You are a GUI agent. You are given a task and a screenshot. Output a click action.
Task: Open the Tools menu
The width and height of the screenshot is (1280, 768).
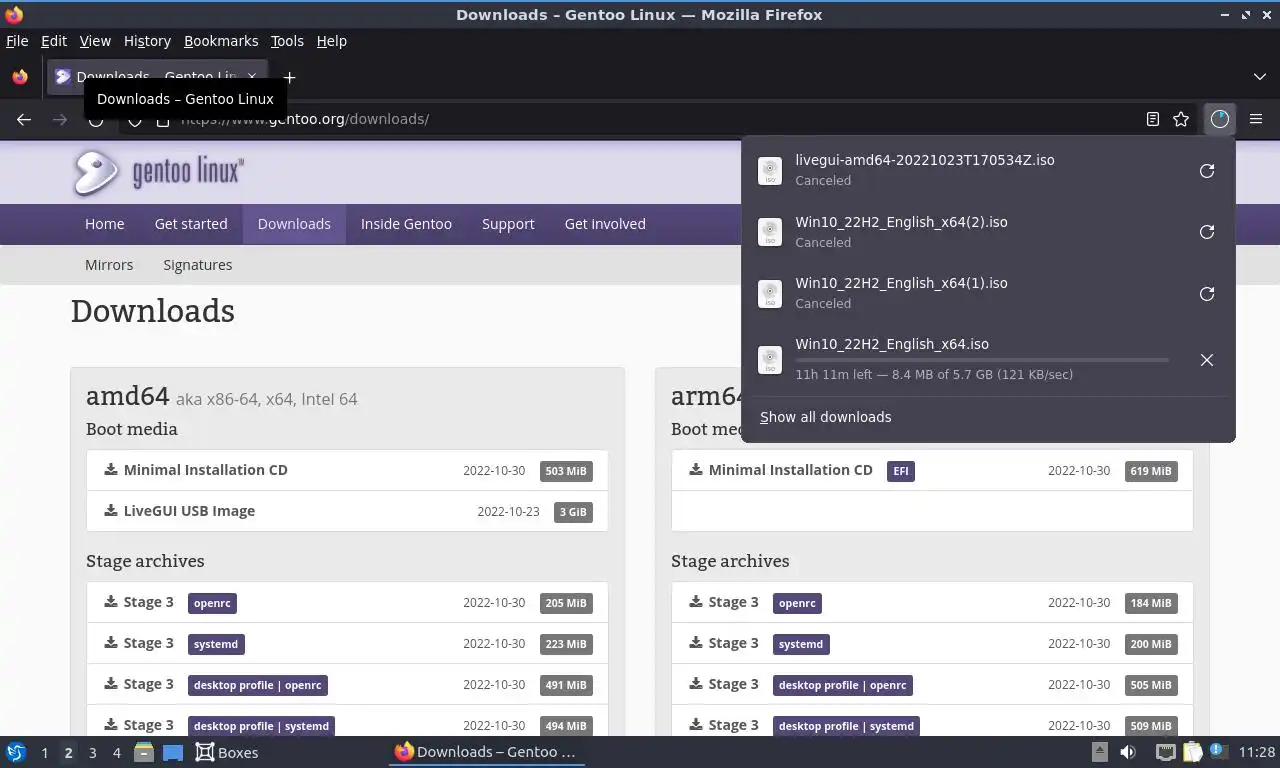tap(287, 41)
